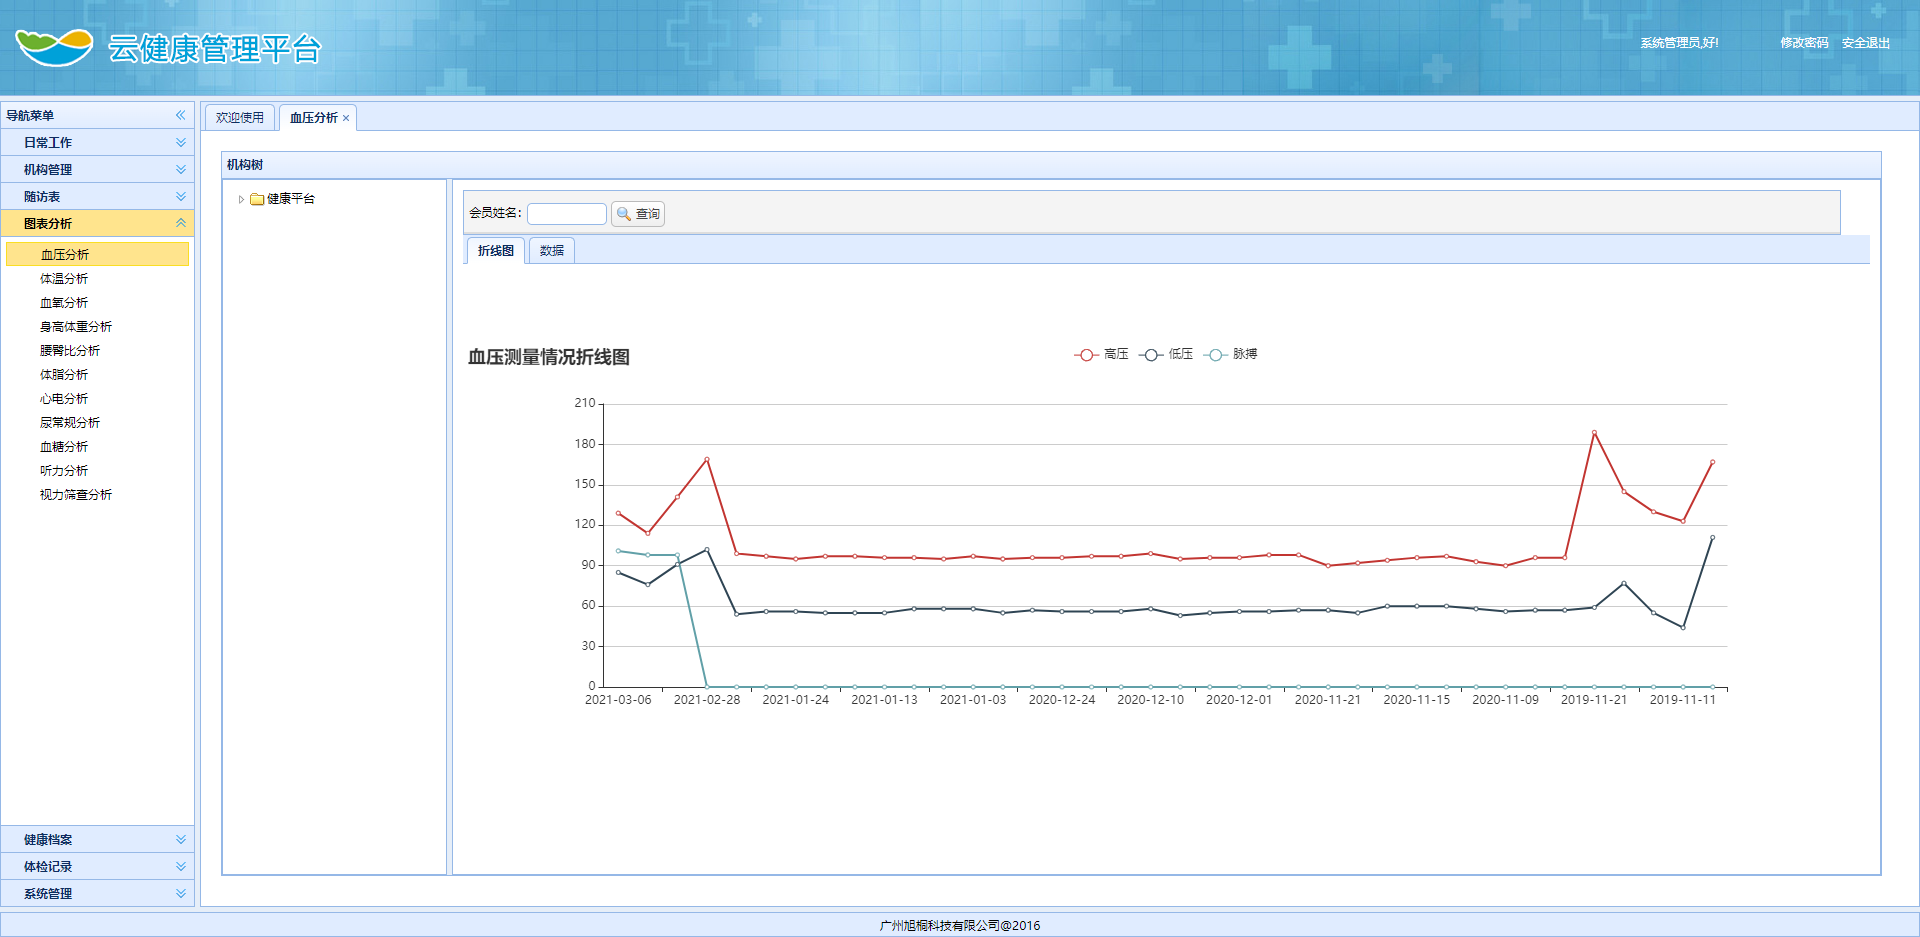Screen dimensions: 1920x937
Task: Click the 安全退出 logout link
Action: pos(1866,43)
